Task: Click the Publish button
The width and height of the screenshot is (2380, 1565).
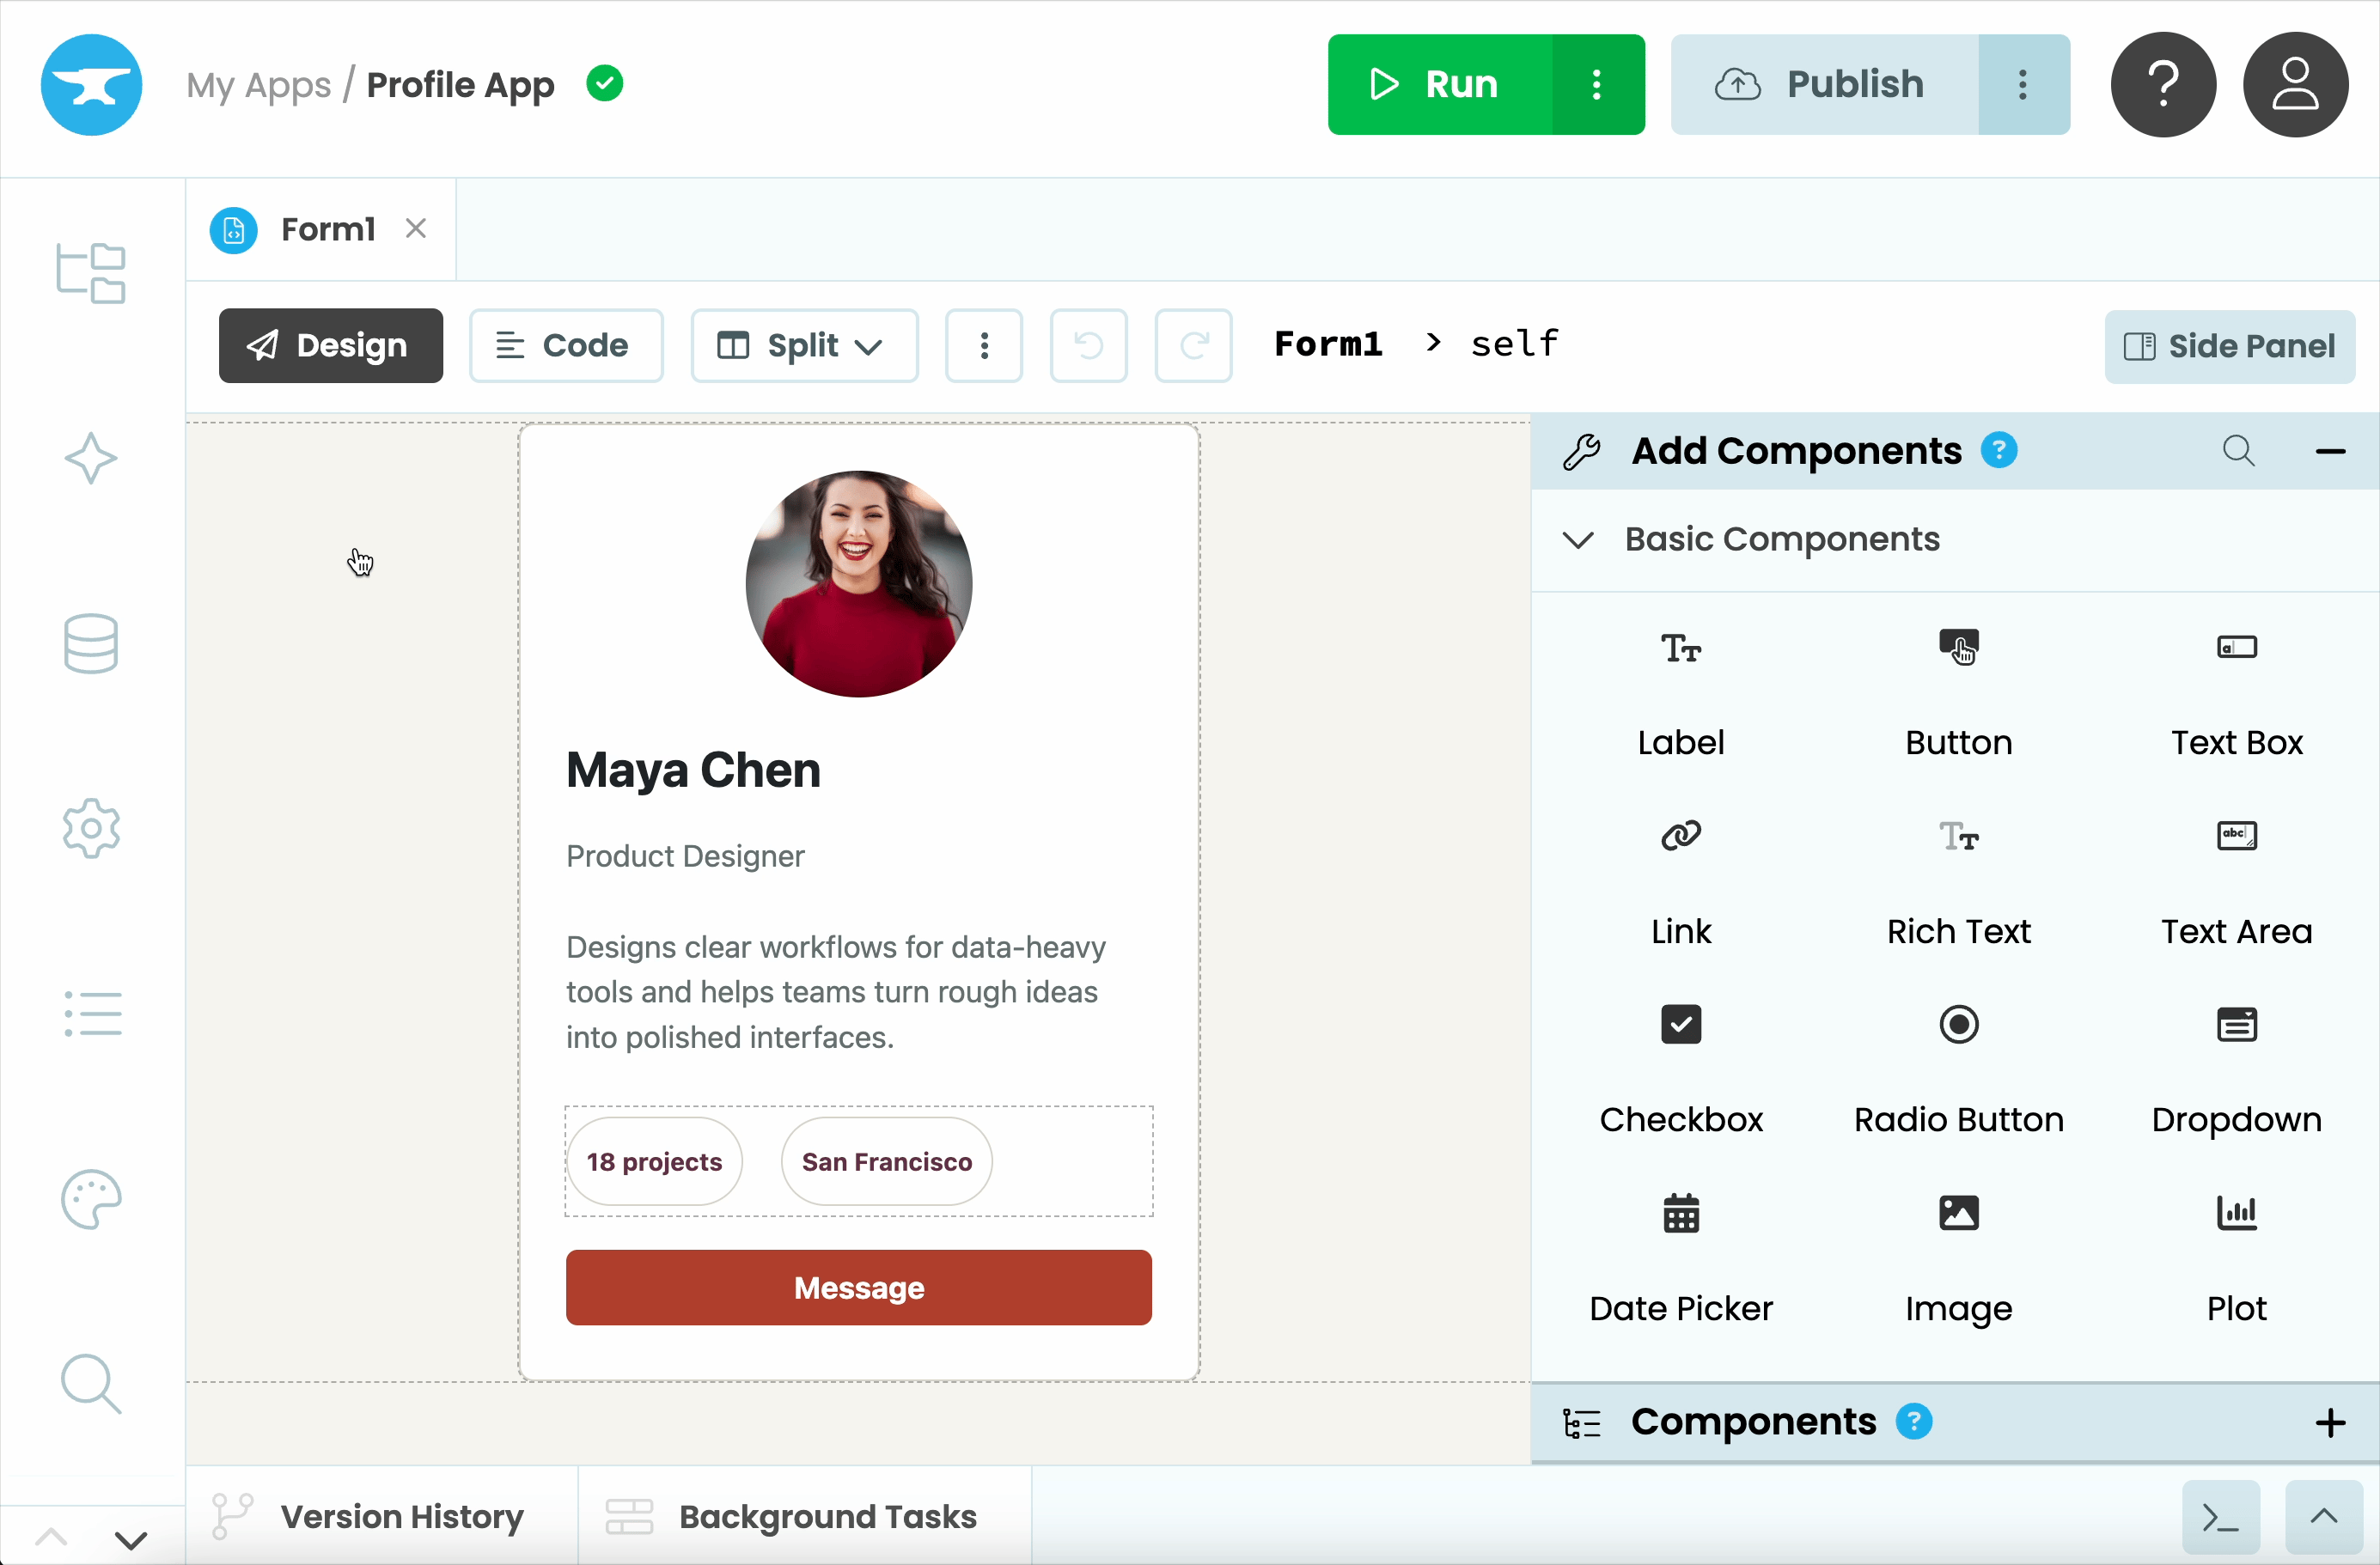Action: pyautogui.click(x=1824, y=85)
